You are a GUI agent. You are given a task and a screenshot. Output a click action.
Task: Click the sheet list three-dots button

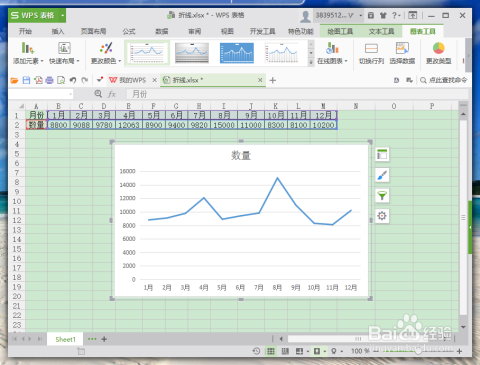coord(92,339)
